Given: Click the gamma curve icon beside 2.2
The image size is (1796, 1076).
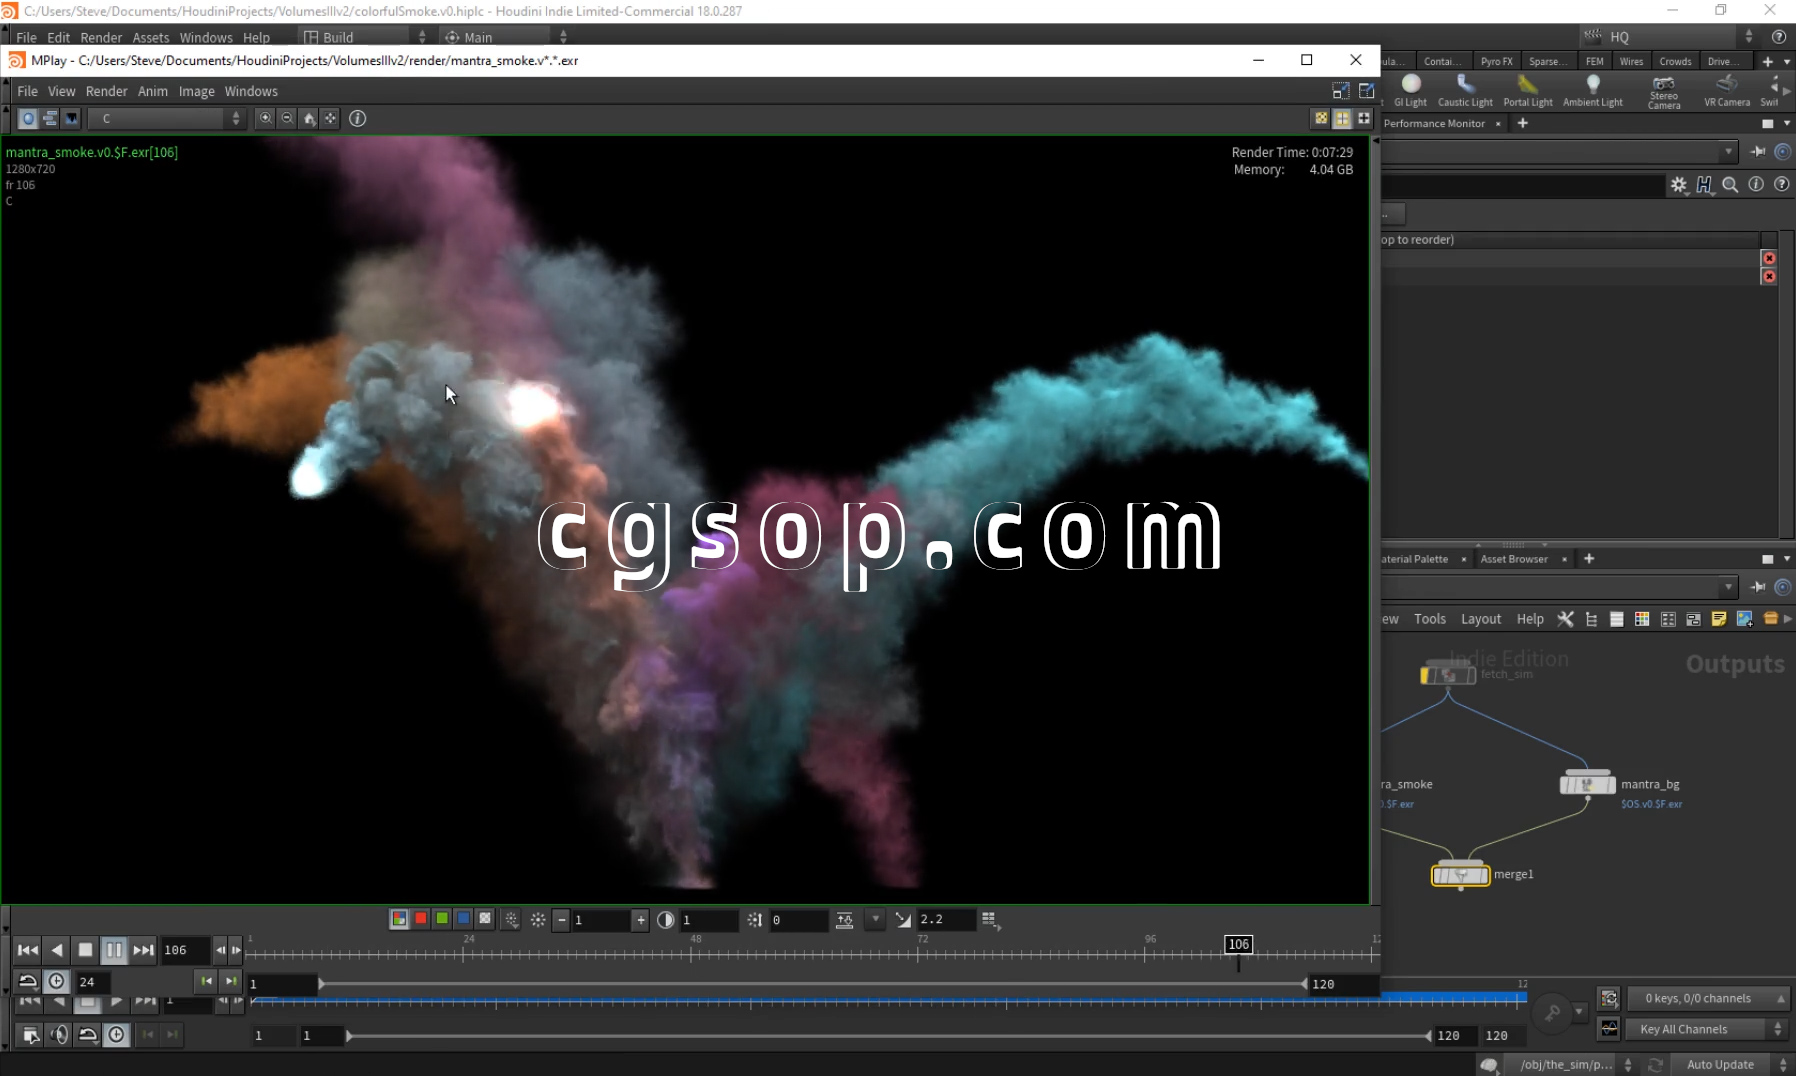Looking at the screenshot, I should coord(903,919).
